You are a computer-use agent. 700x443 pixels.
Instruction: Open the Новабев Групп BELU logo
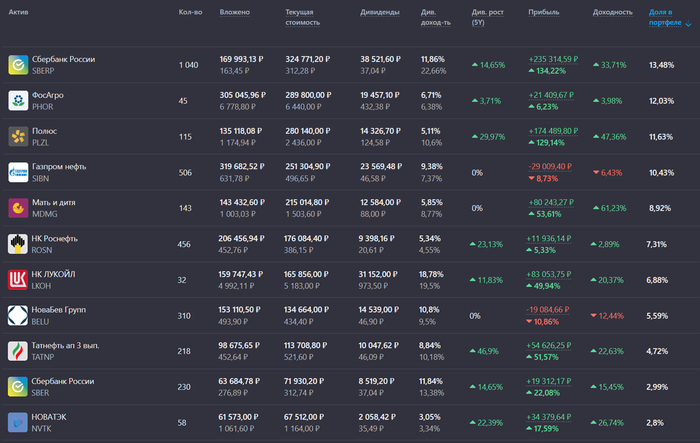pos(18,315)
